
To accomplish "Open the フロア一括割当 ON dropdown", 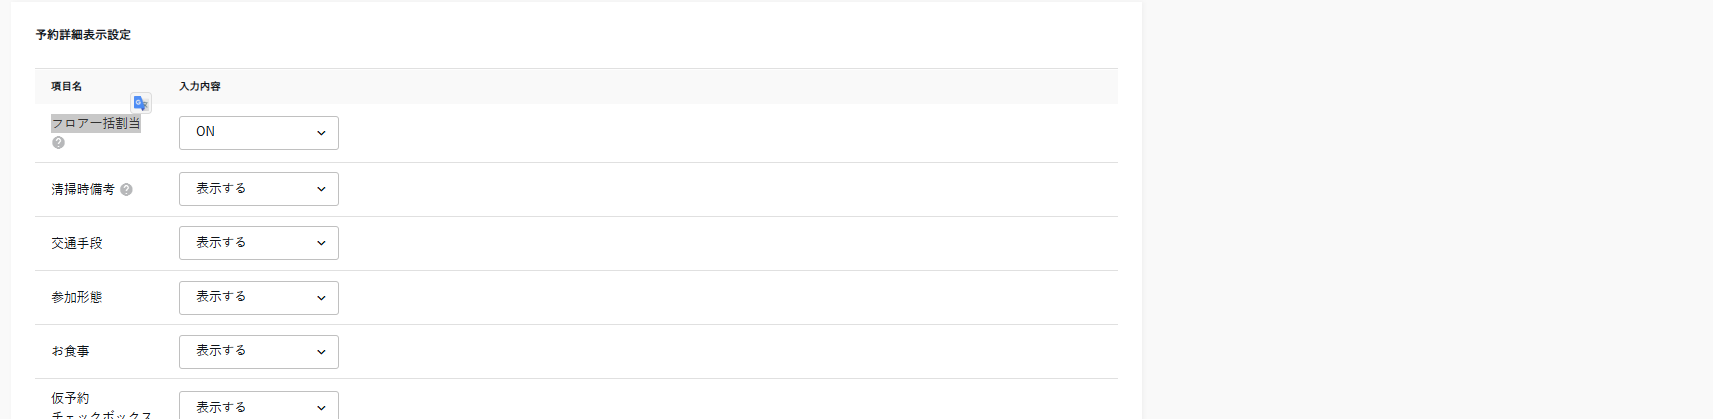I will (258, 132).
